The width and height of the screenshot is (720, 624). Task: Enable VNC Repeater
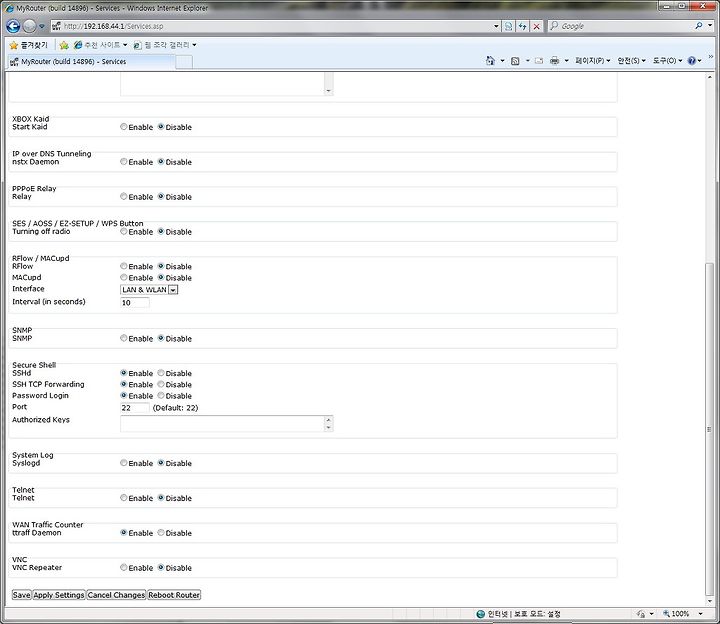(x=124, y=568)
